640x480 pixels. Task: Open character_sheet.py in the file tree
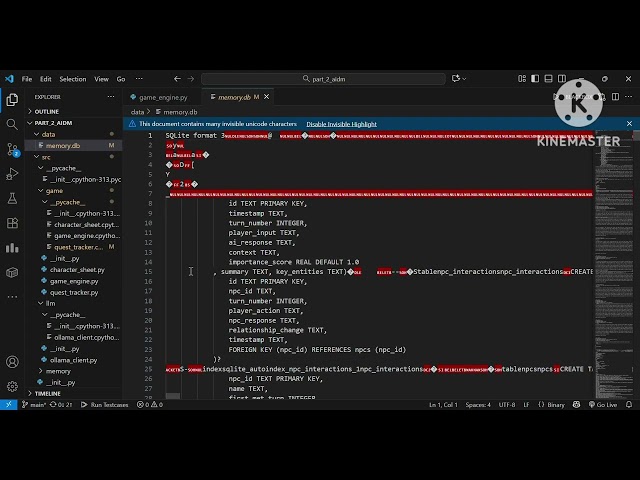(77, 270)
